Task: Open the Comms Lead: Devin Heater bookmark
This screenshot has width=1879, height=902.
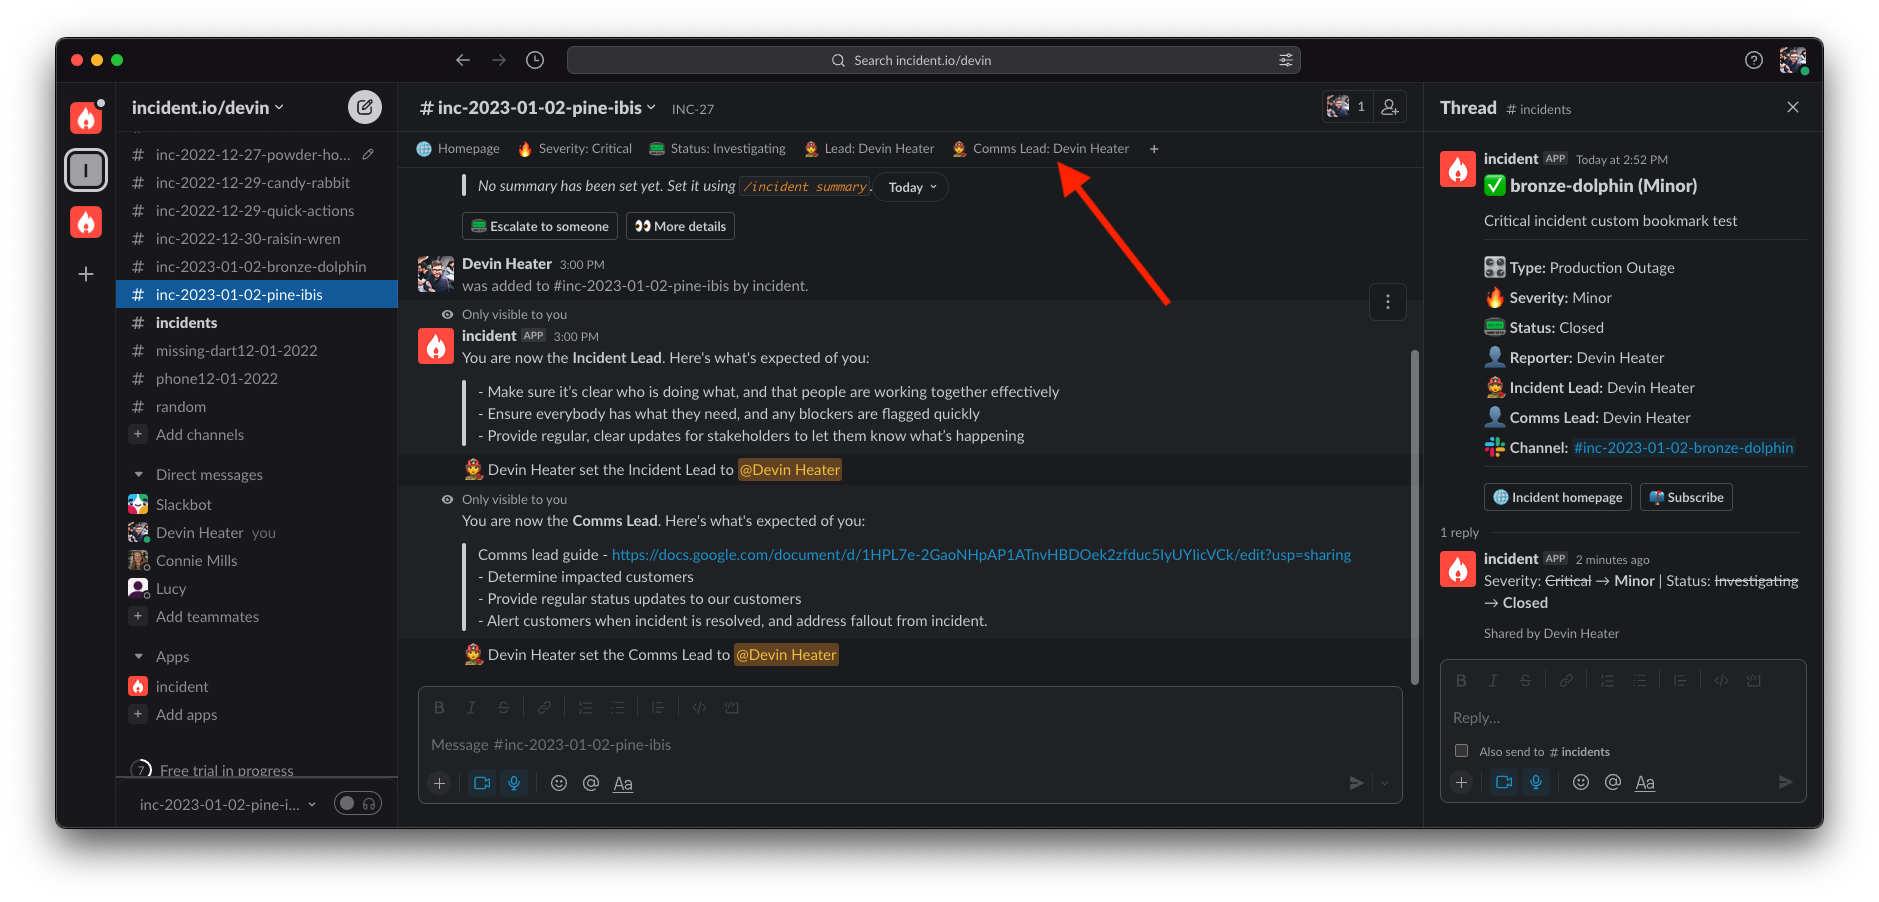Action: (x=1041, y=149)
